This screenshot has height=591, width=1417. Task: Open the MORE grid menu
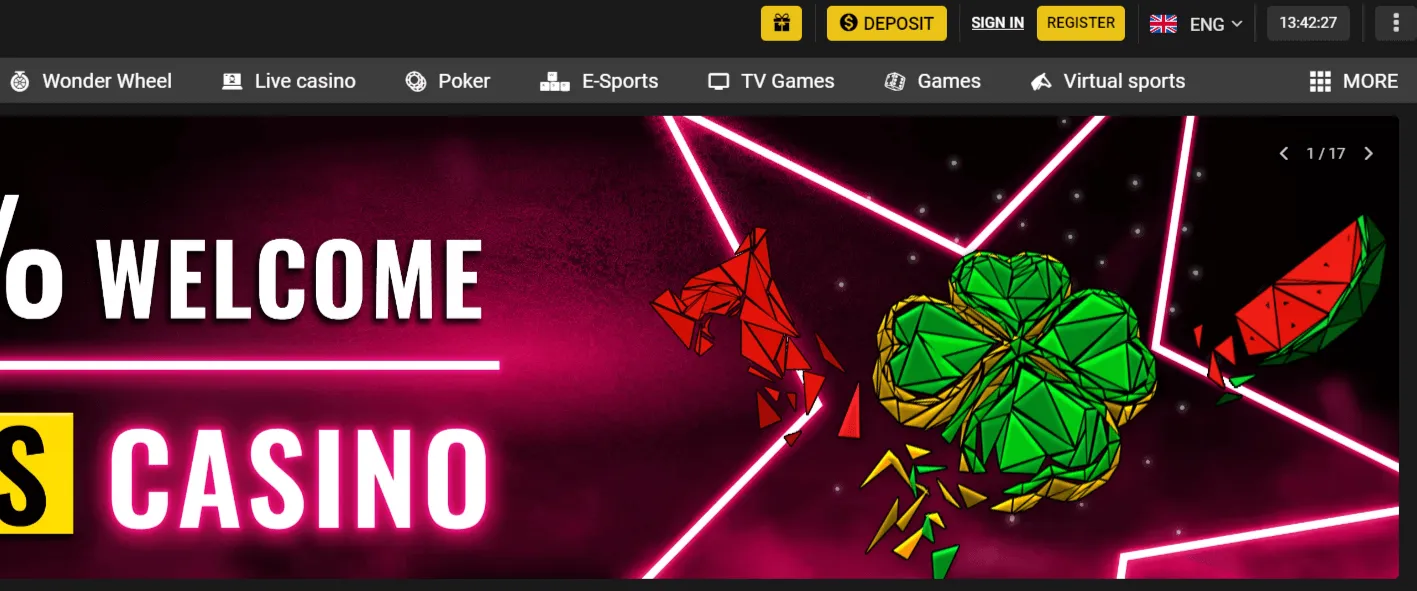tap(1353, 82)
